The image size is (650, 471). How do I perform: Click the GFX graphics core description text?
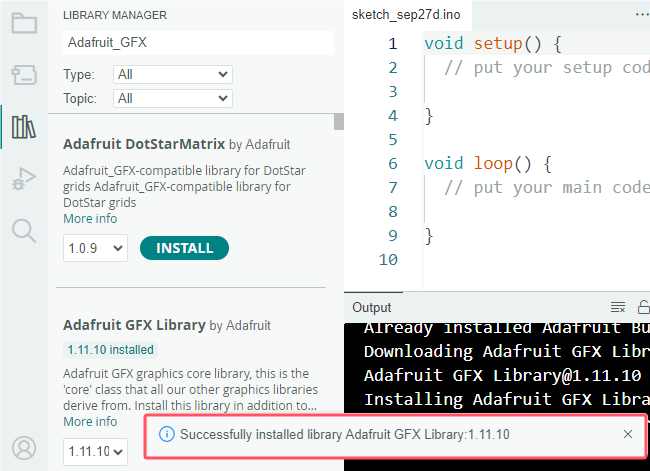click(x=190, y=389)
